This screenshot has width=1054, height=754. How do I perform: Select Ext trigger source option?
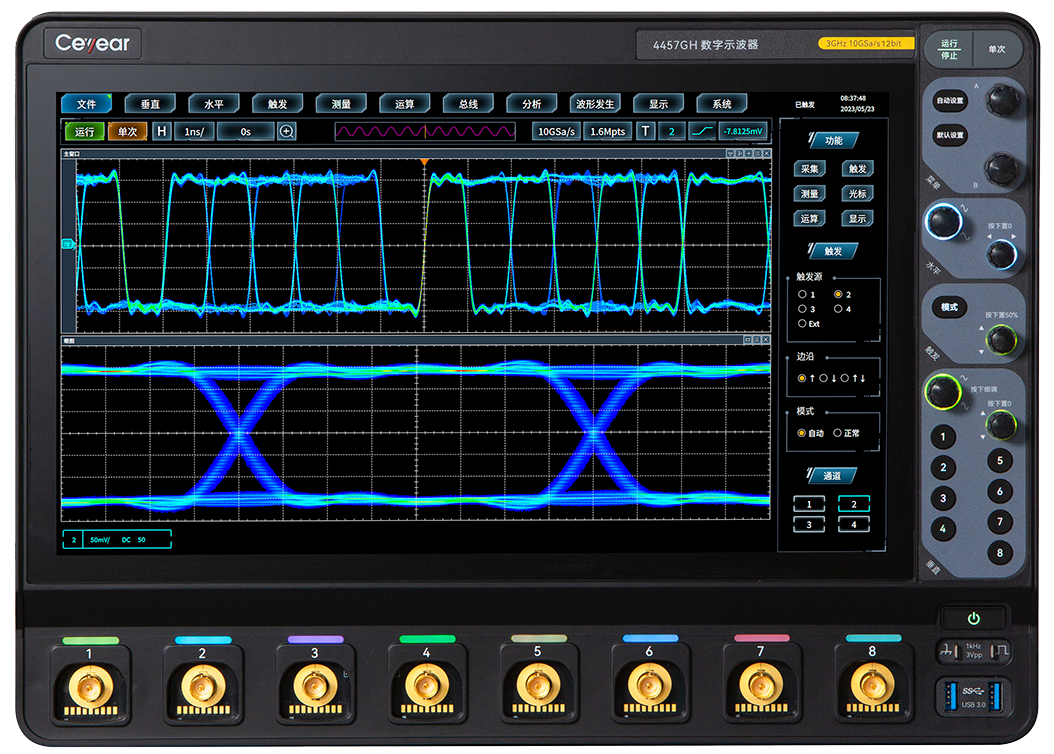[802, 323]
